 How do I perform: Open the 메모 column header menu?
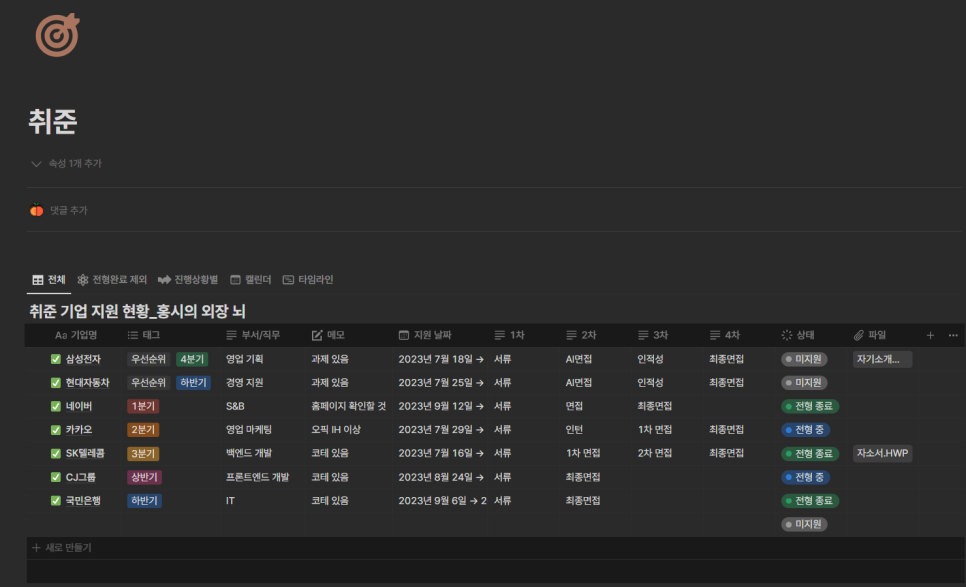click(328, 335)
